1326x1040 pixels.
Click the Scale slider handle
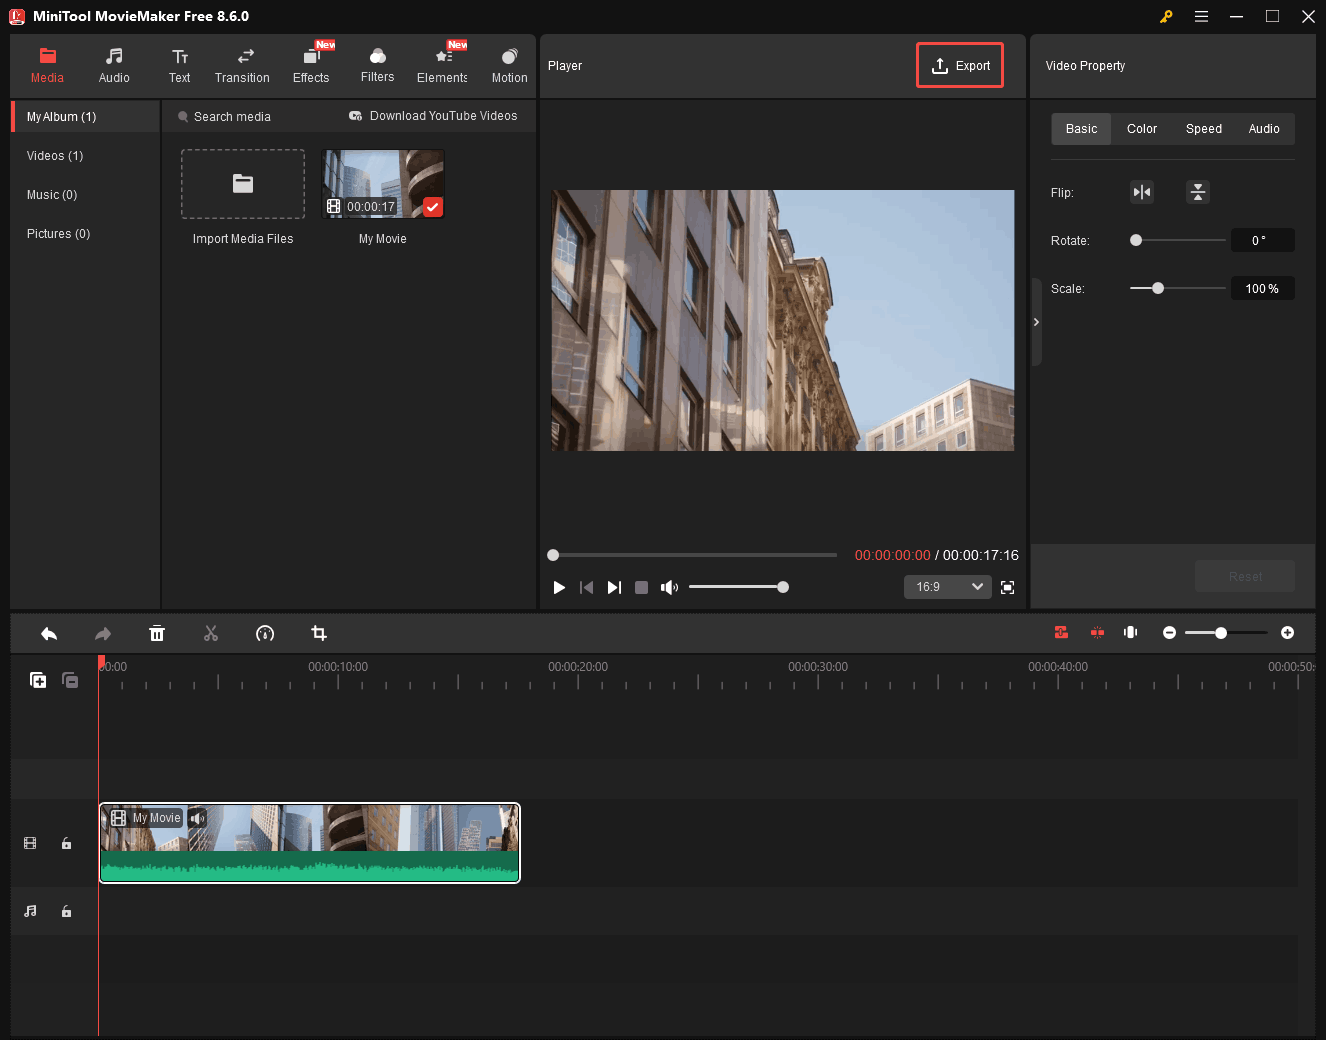point(1158,288)
